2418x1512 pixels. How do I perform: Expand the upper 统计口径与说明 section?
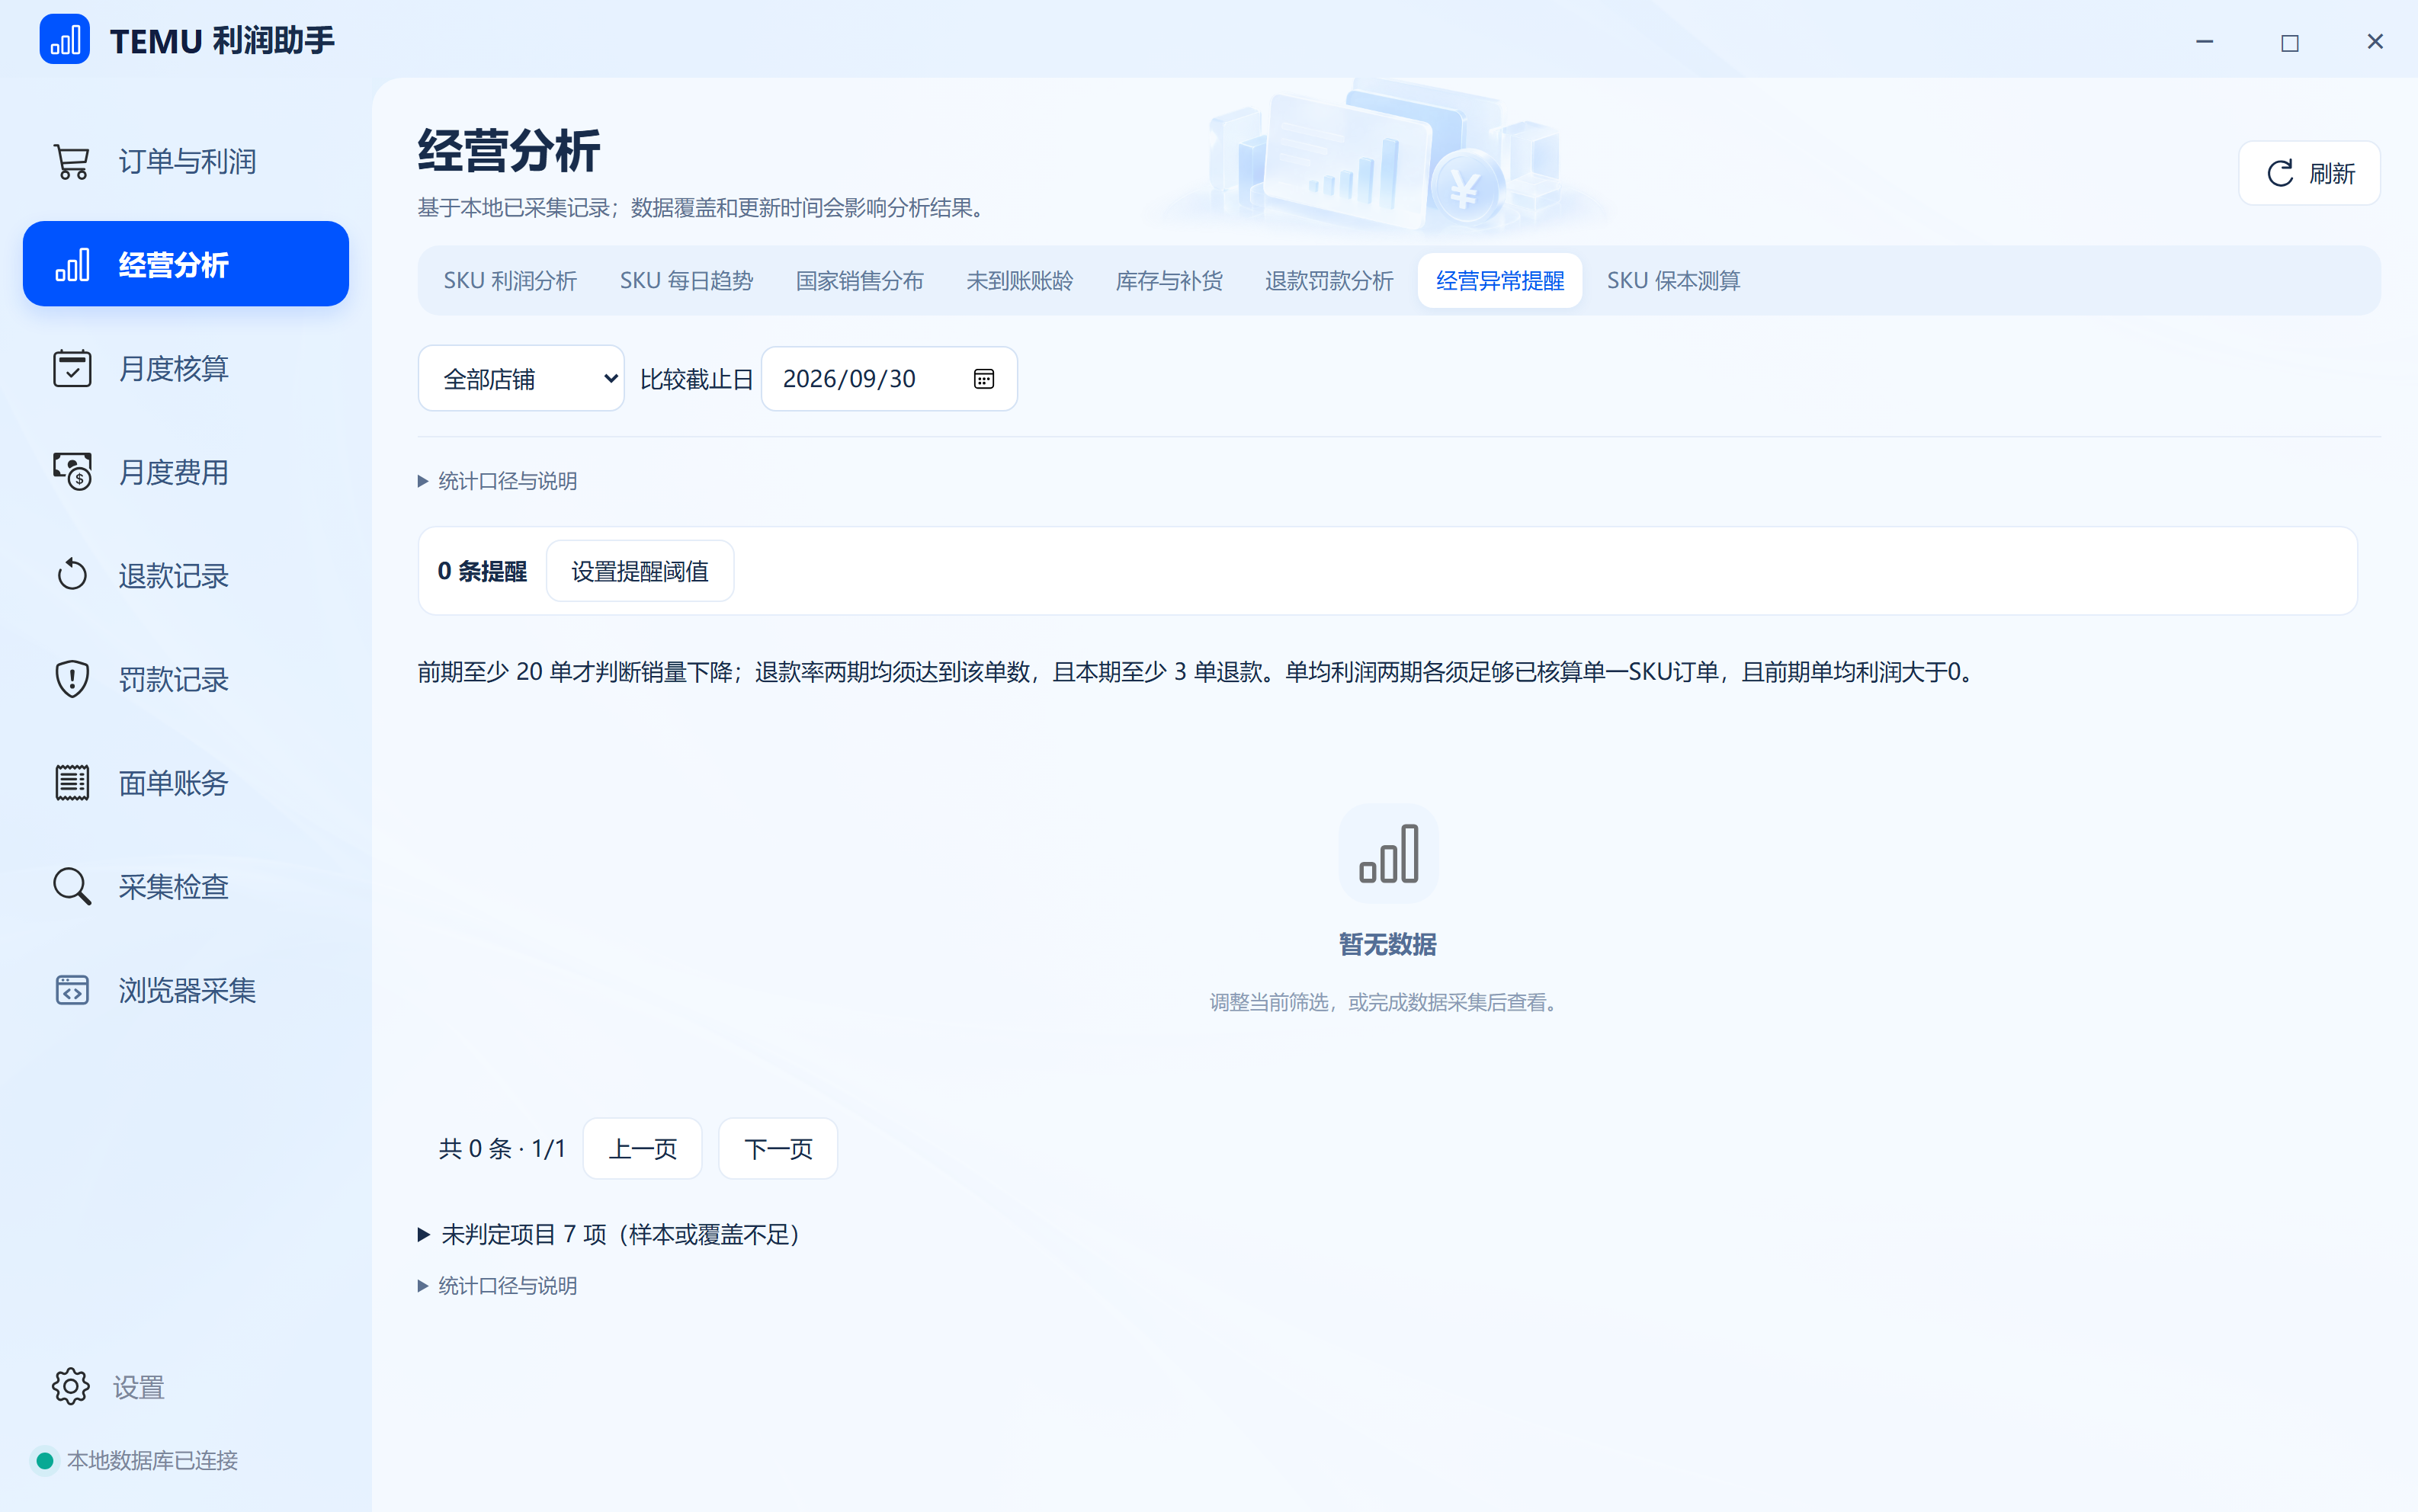point(497,481)
